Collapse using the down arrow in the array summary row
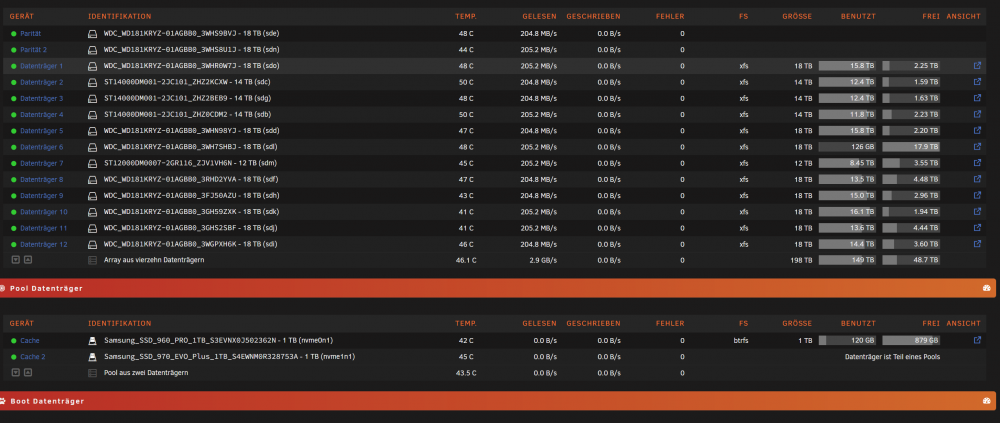Screen dimensions: 1000x423 point(16,260)
